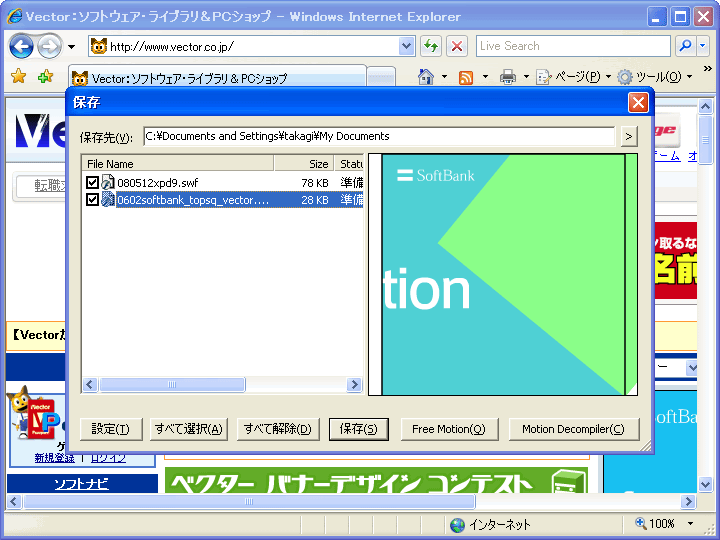The height and width of the screenshot is (540, 720).
Task: Close the 保存 dialog with the red X
Action: [x=638, y=102]
